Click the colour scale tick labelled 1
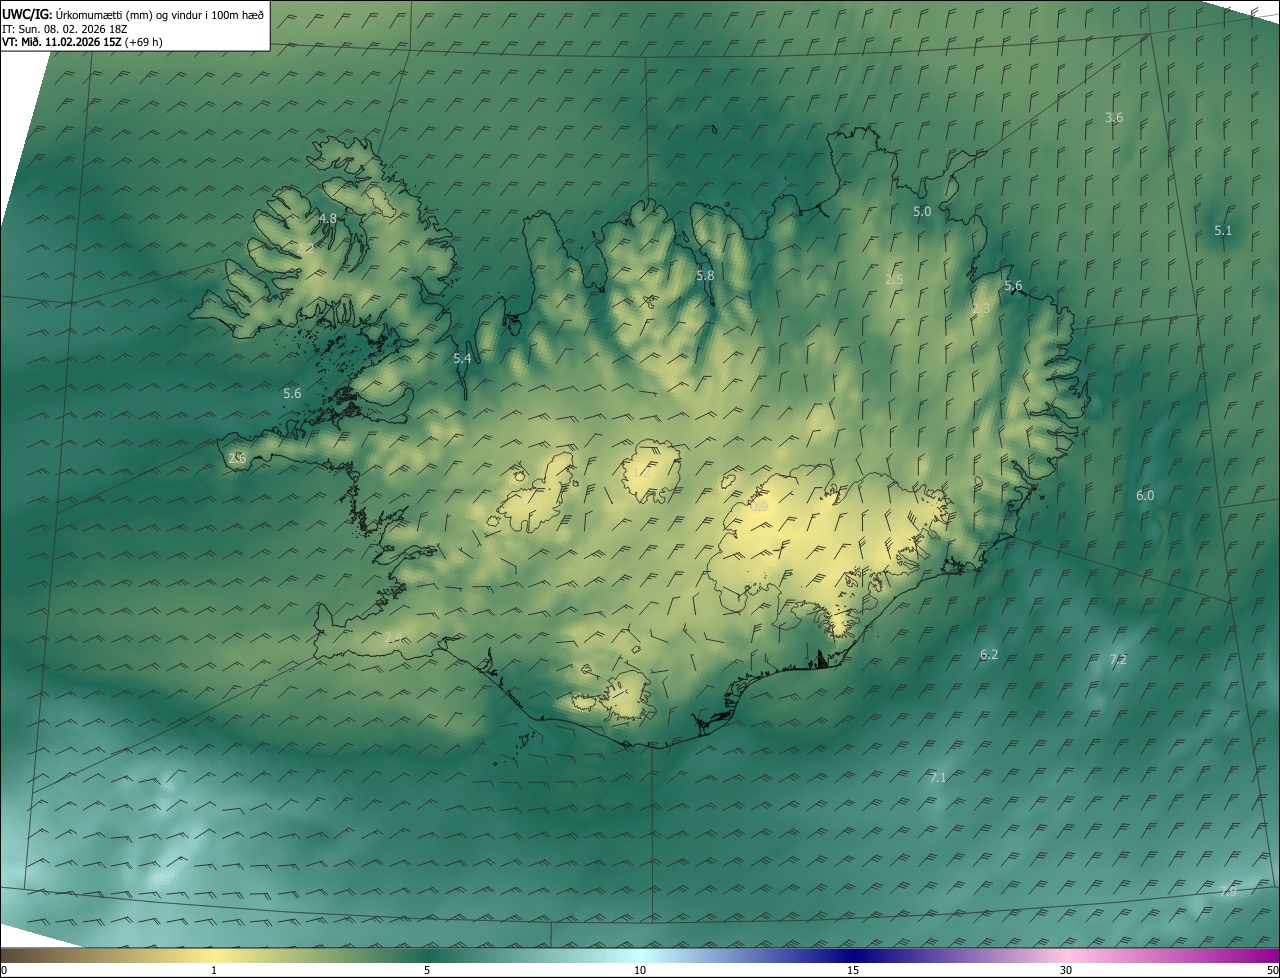 tap(213, 970)
